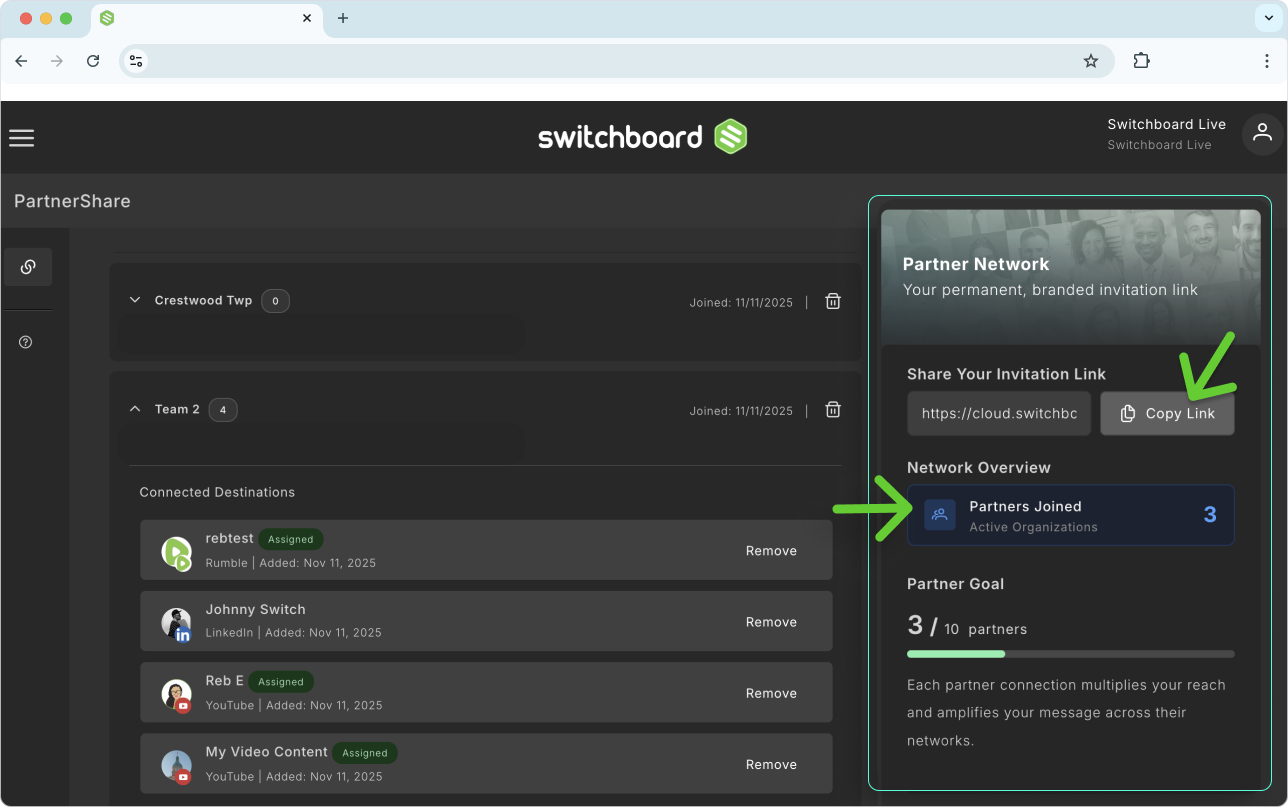Screen dimensions: 1288x807
Task: Click the Johnny Switch LinkedIn avatar
Action: pos(176,623)
